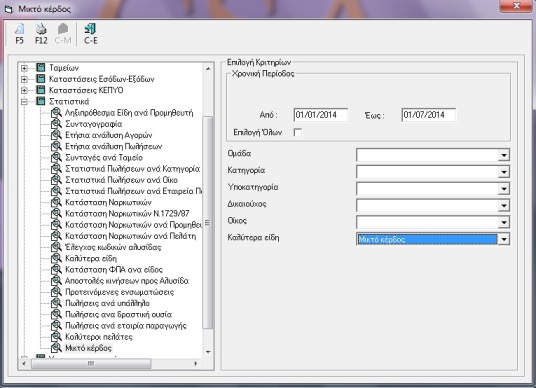
Task: Click the icon beside Καλύτεροι πελάτες
Action: coord(56,337)
